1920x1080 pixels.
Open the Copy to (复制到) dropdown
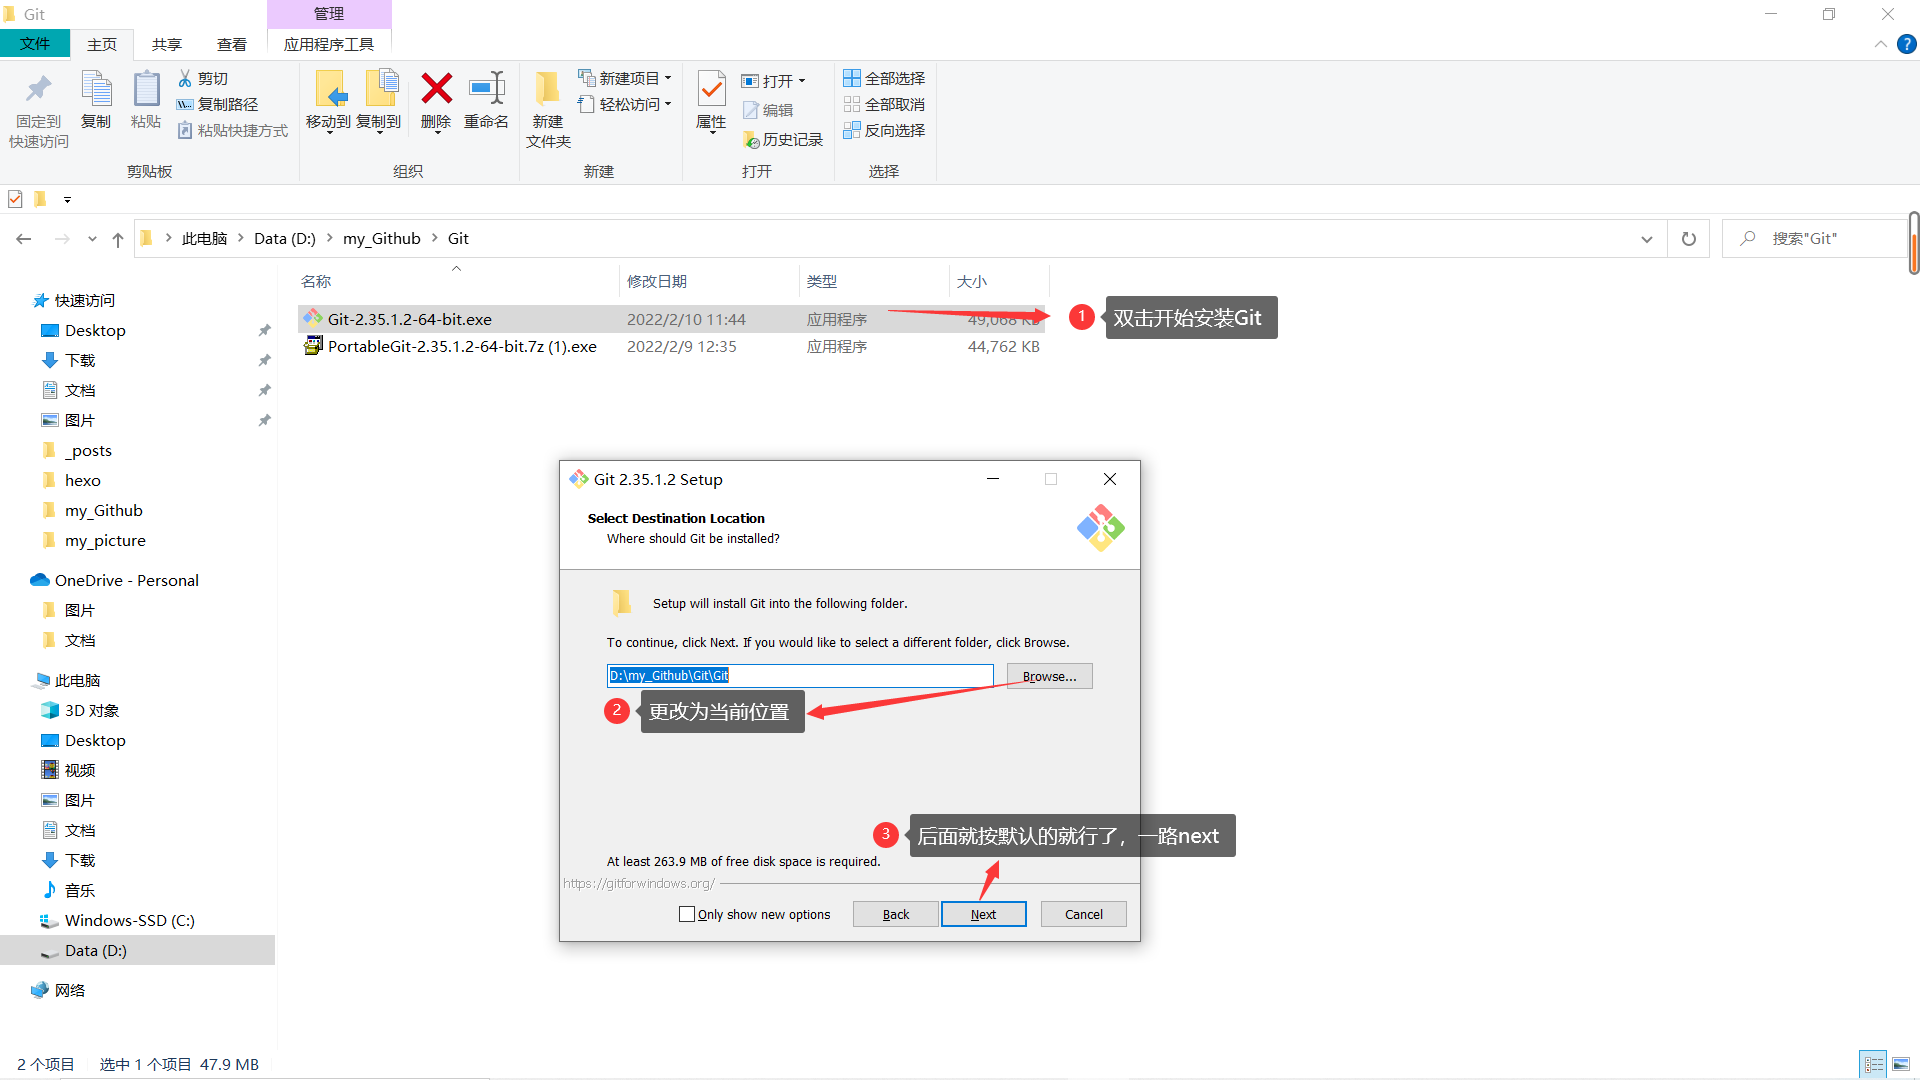tap(379, 132)
